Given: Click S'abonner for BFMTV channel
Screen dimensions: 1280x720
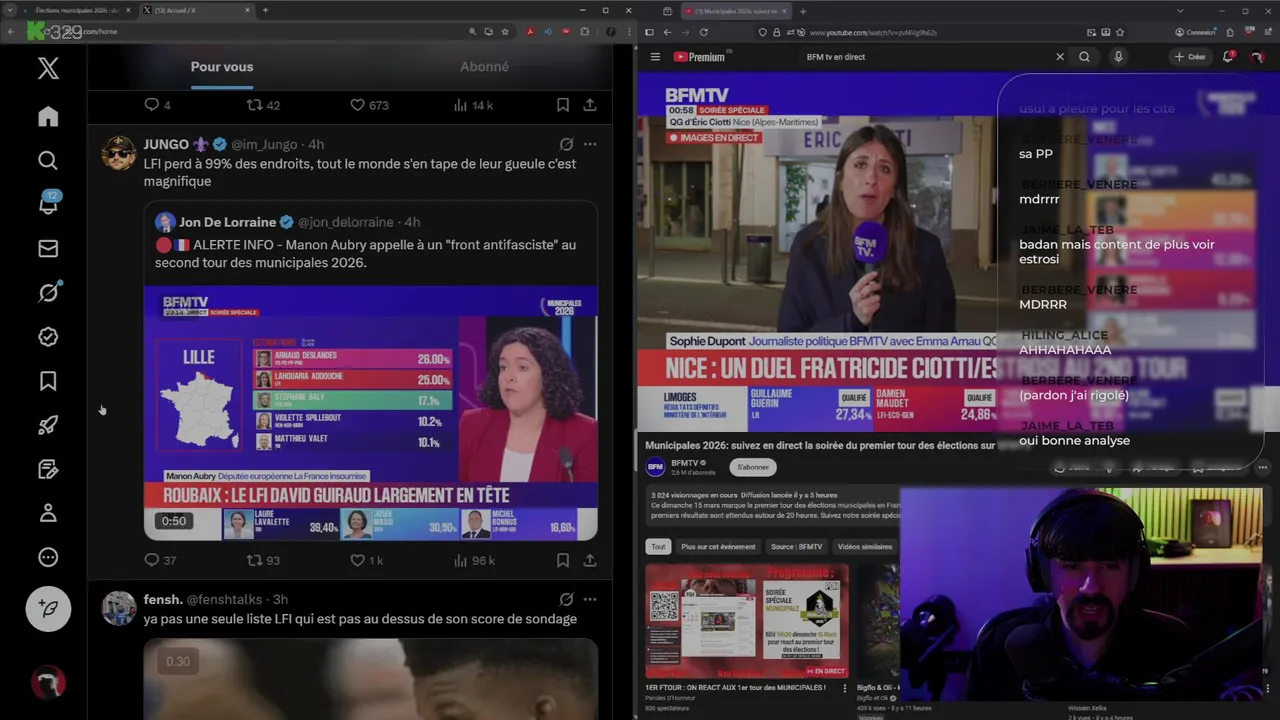Looking at the screenshot, I should (753, 467).
